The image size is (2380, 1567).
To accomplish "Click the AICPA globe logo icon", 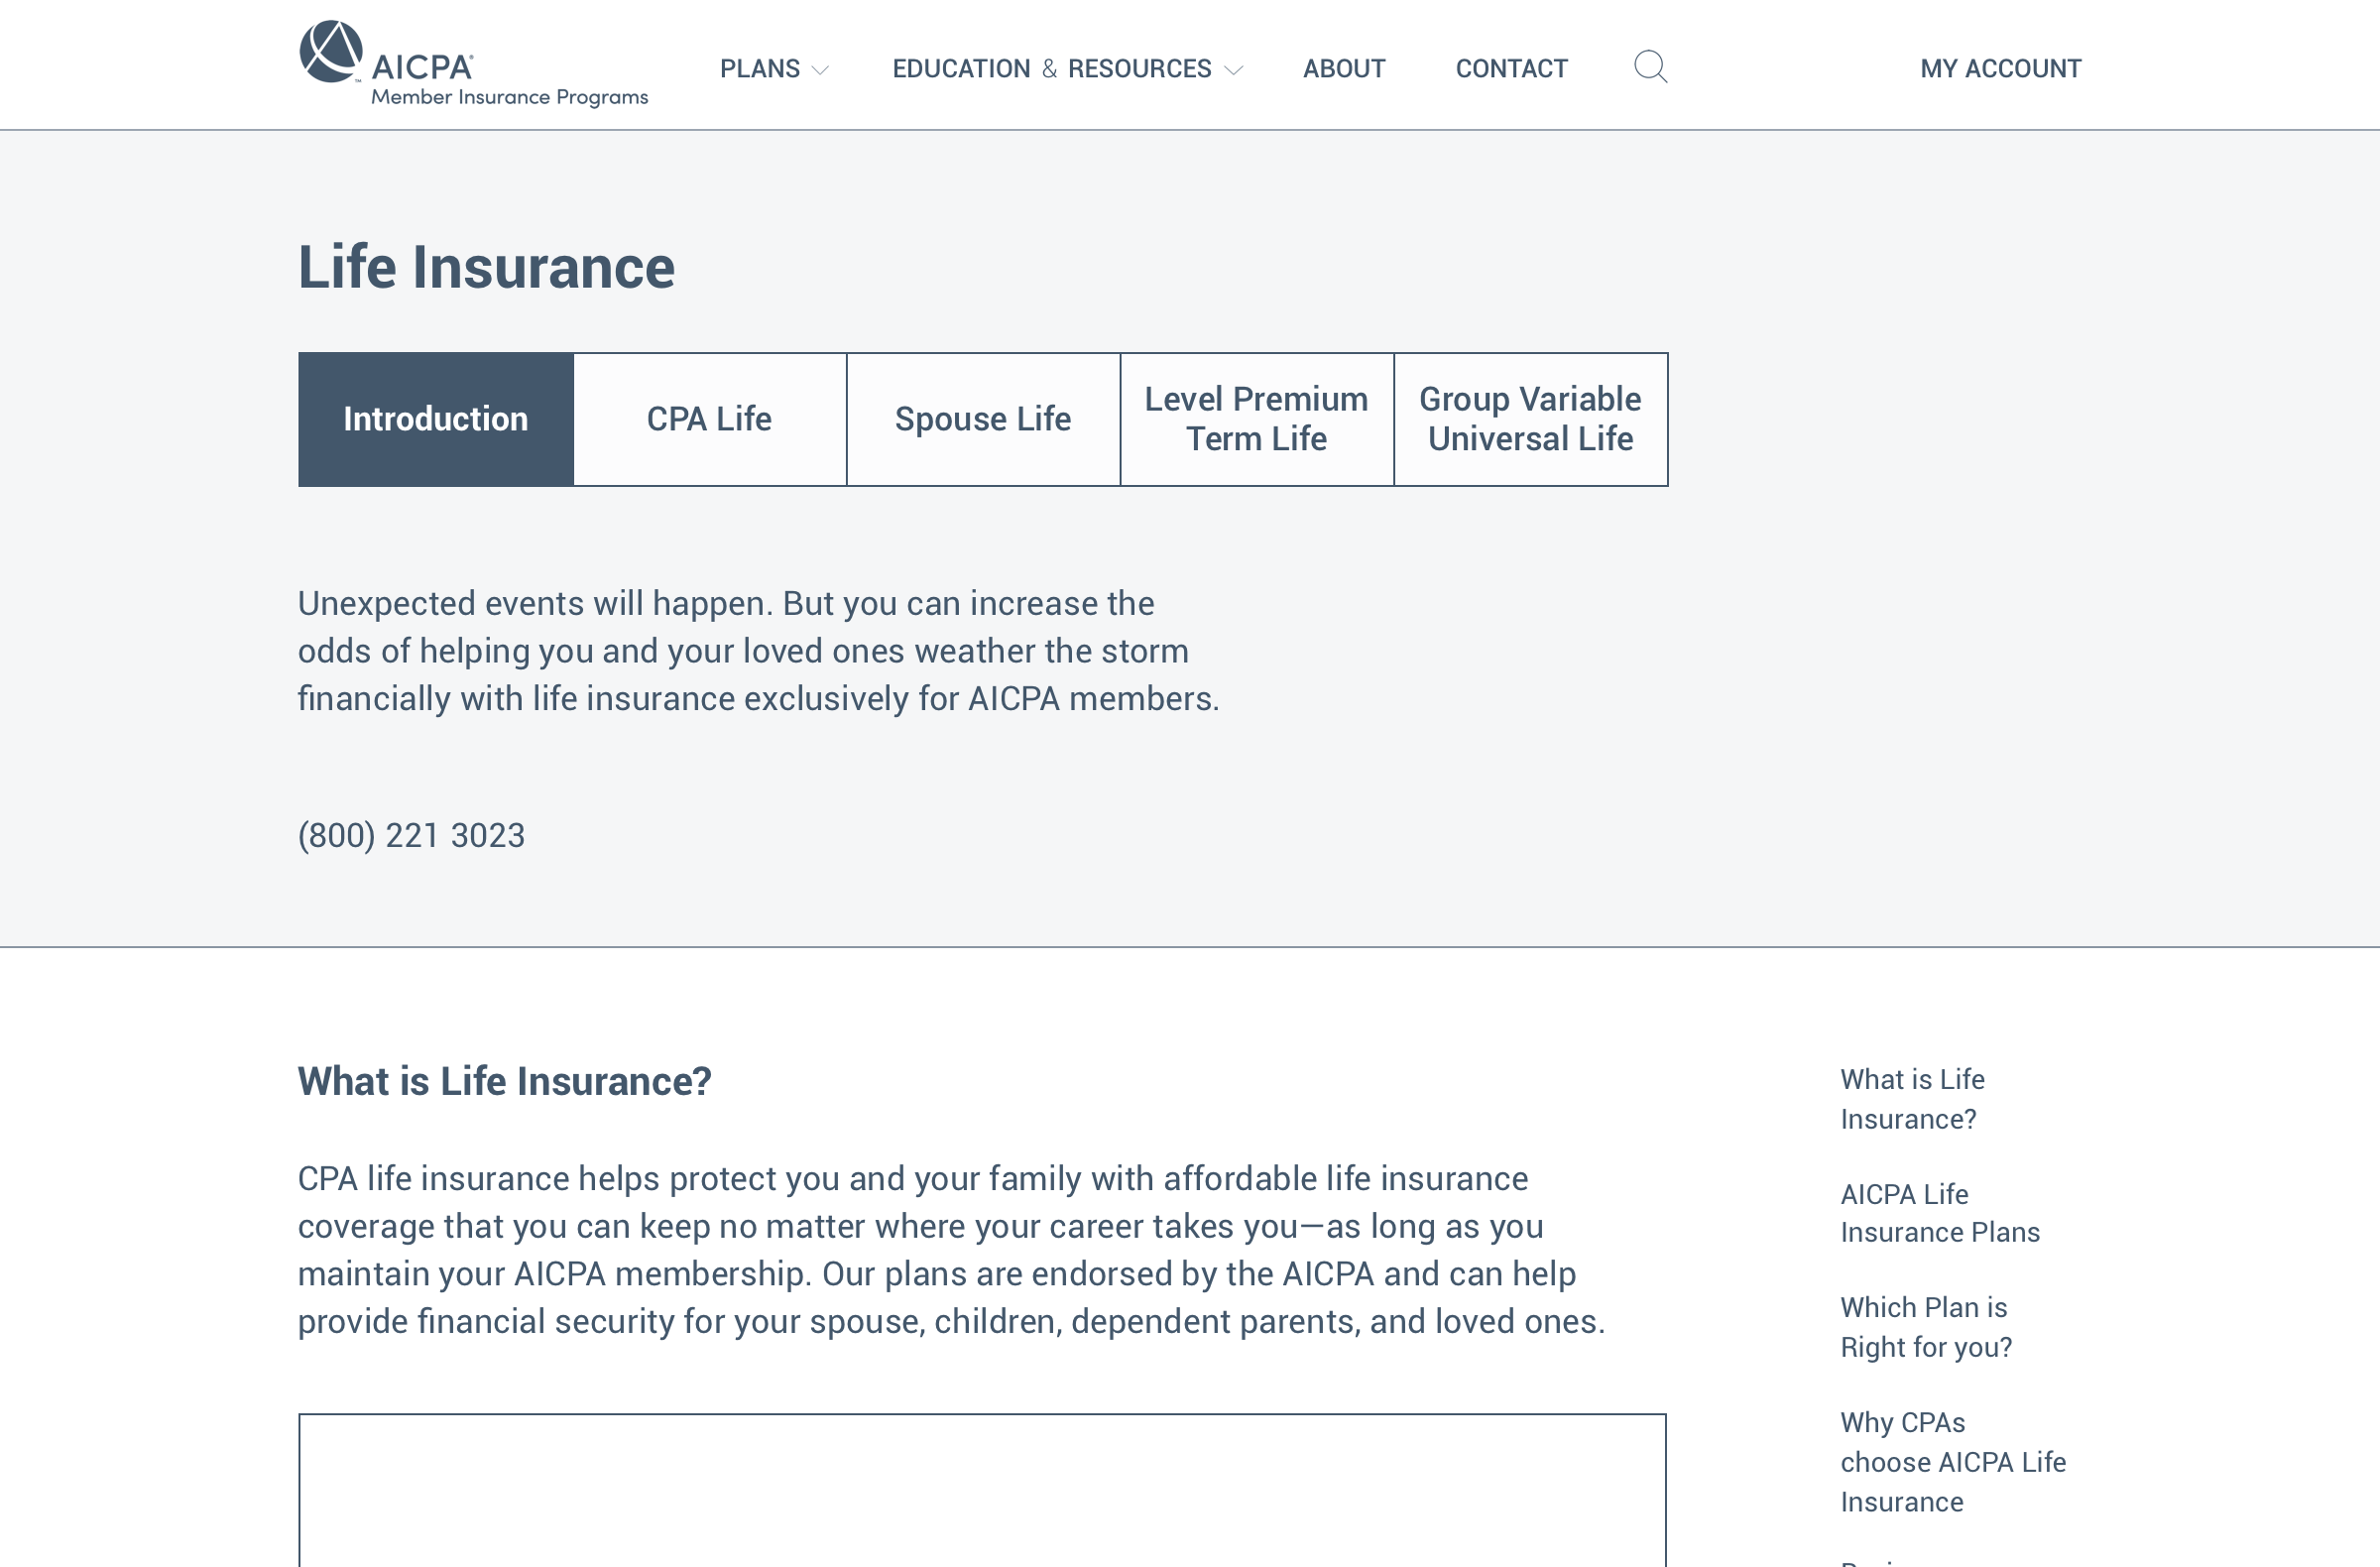I will (x=330, y=51).
